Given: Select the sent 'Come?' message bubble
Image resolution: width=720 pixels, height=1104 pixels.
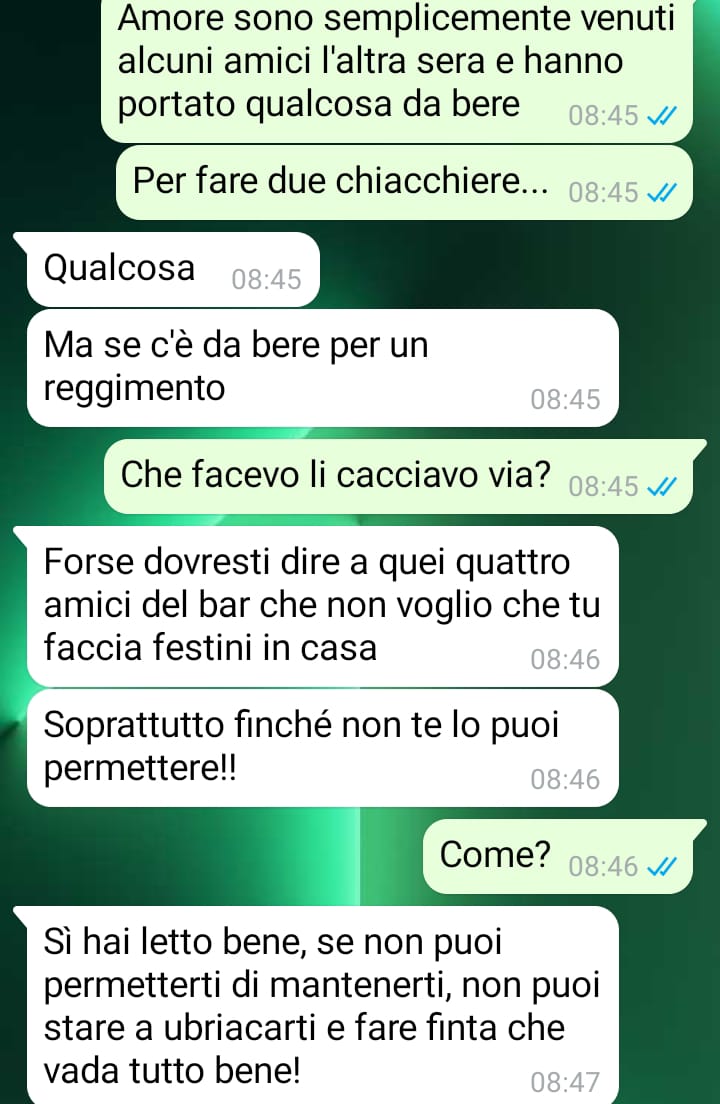Looking at the screenshot, I should tap(560, 857).
